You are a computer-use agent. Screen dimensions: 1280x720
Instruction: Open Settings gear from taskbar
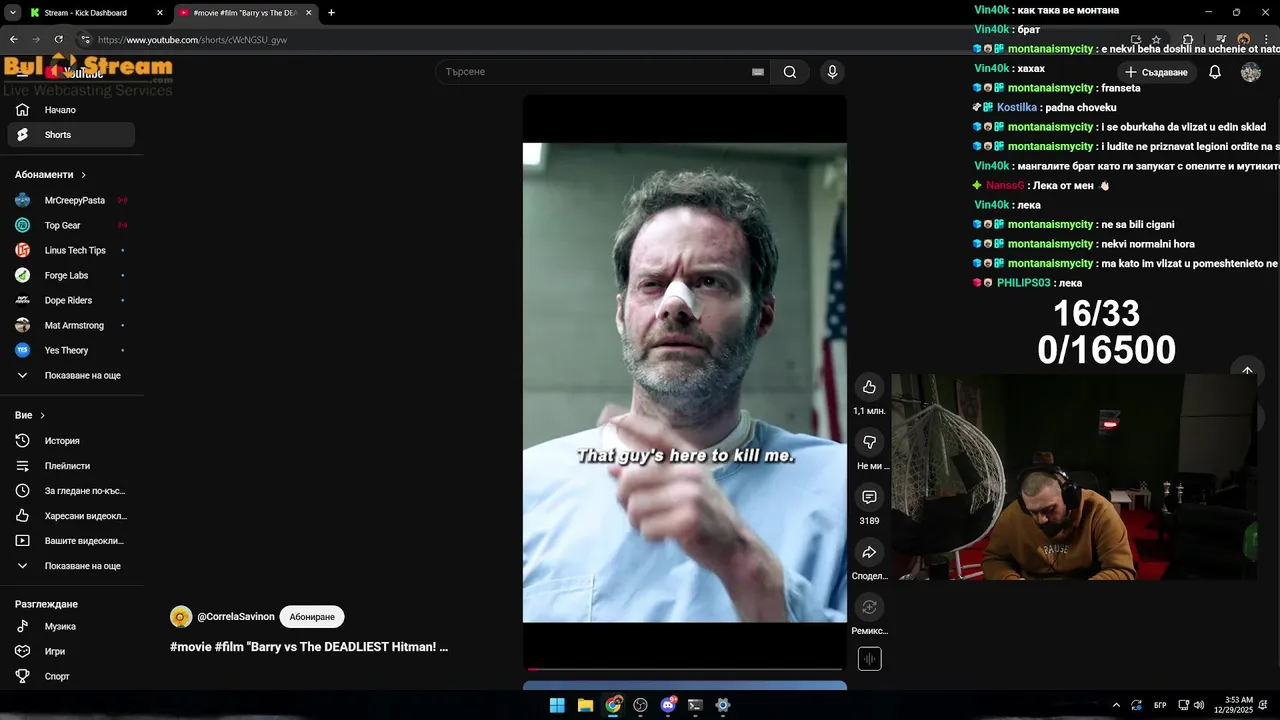723,705
